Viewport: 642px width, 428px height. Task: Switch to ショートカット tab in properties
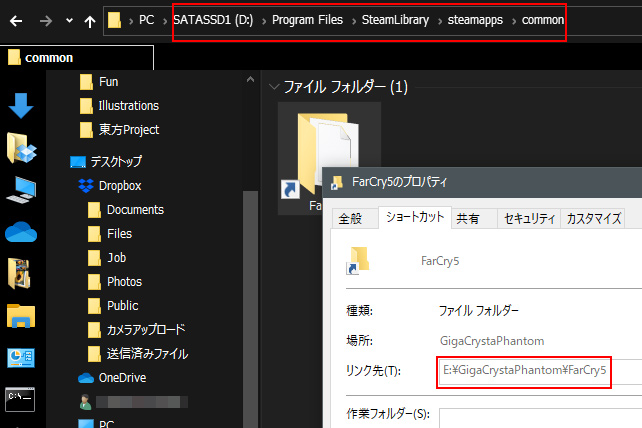tap(415, 217)
